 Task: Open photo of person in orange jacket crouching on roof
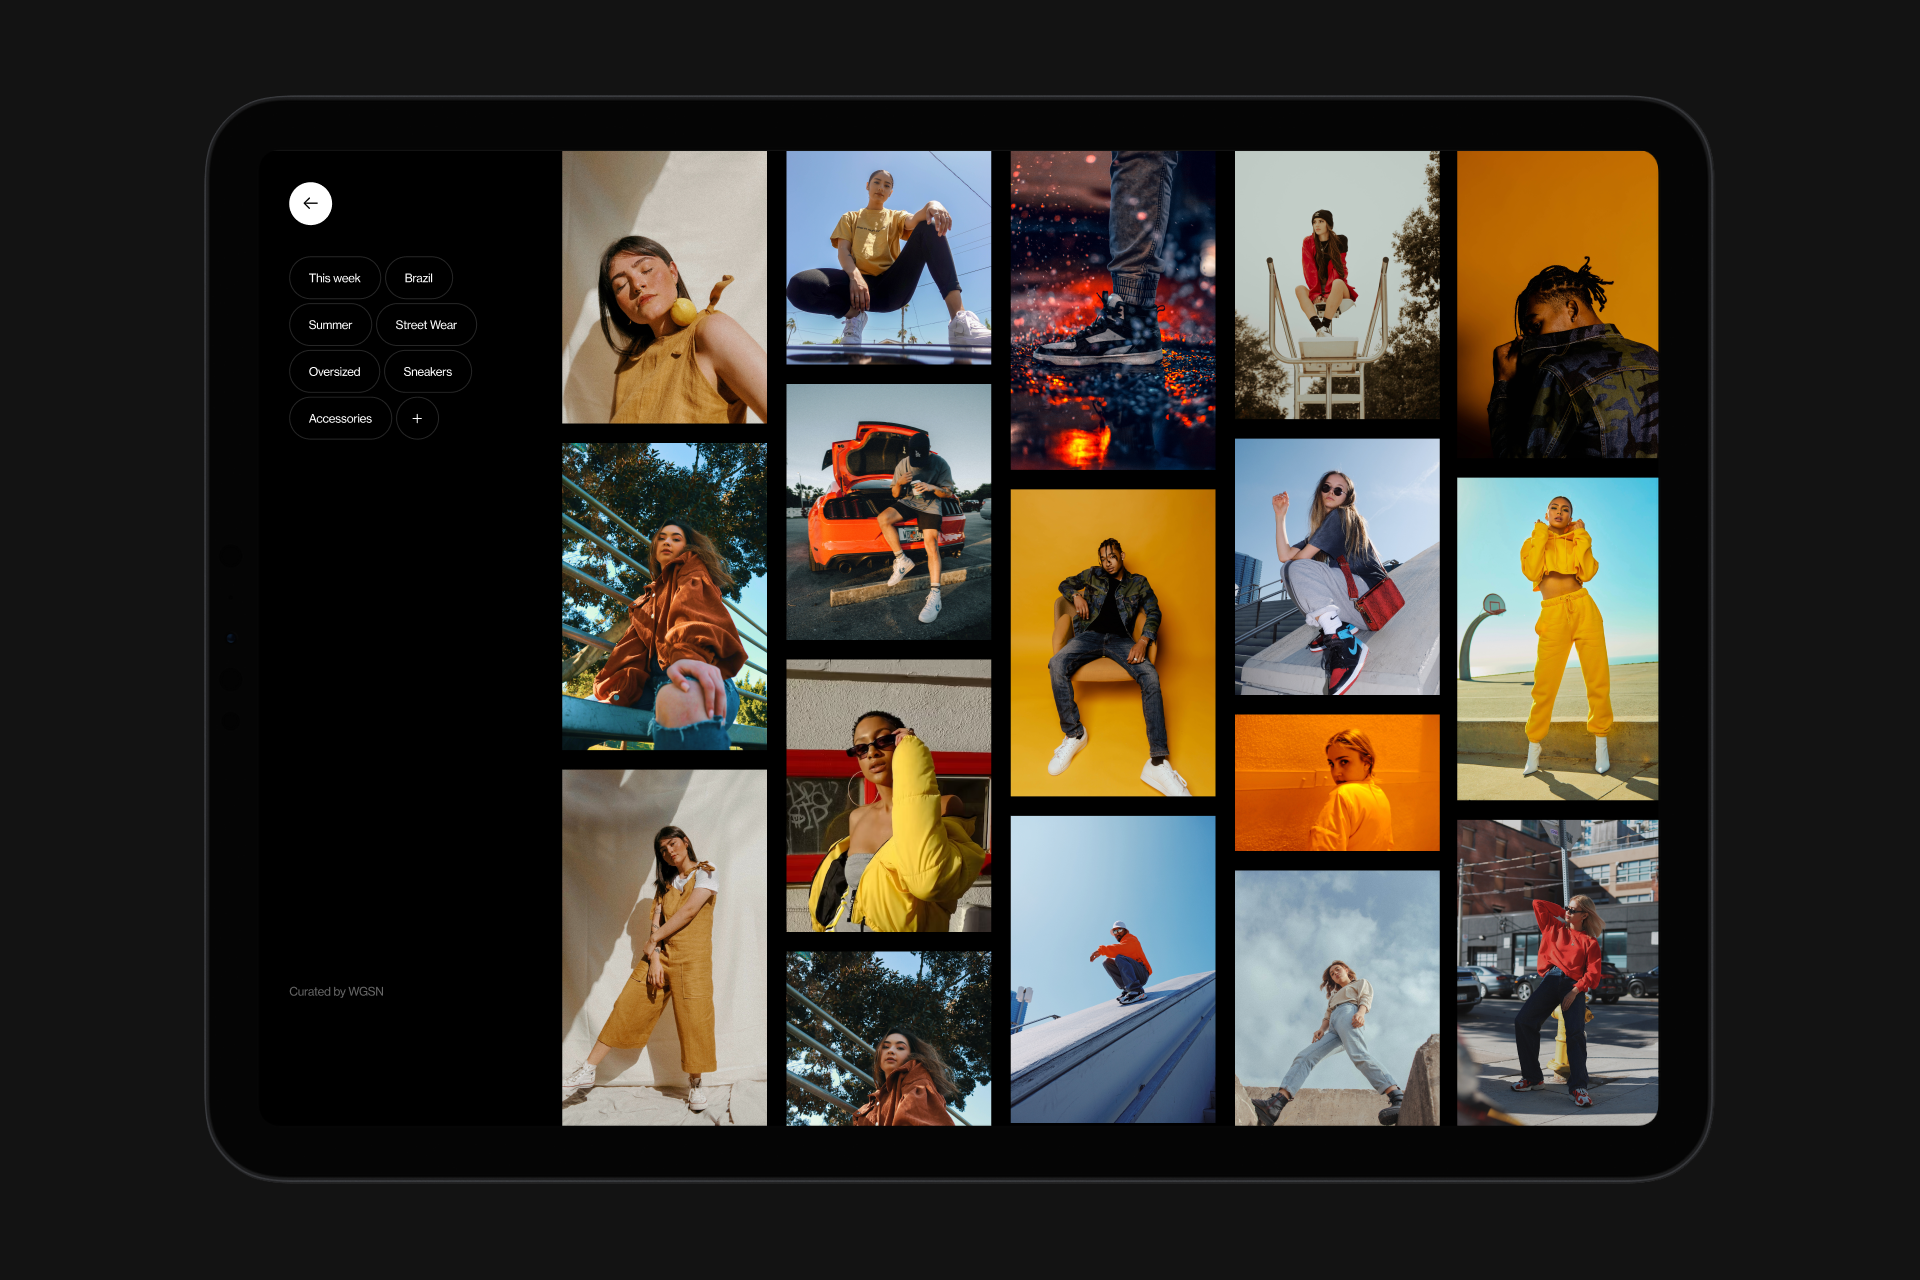(1112, 969)
